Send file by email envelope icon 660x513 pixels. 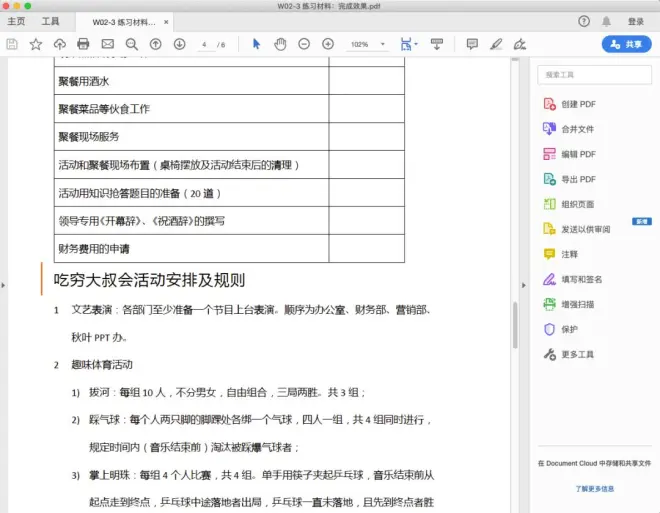[107, 44]
